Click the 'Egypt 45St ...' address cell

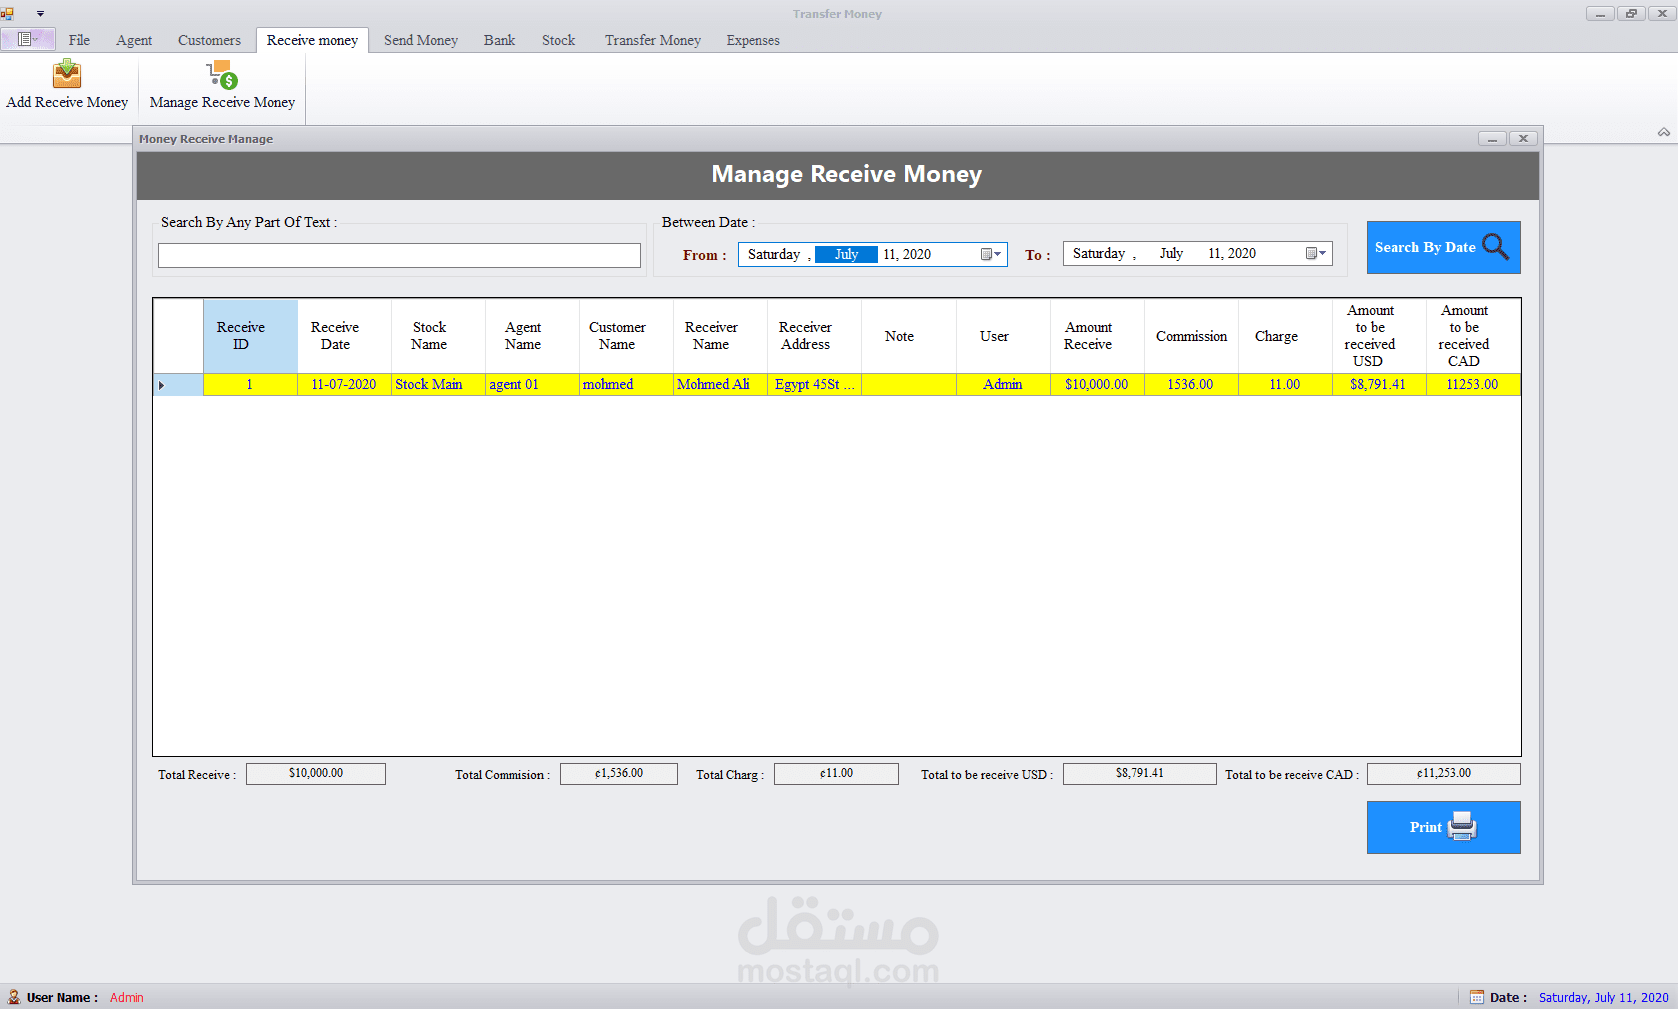click(x=814, y=385)
